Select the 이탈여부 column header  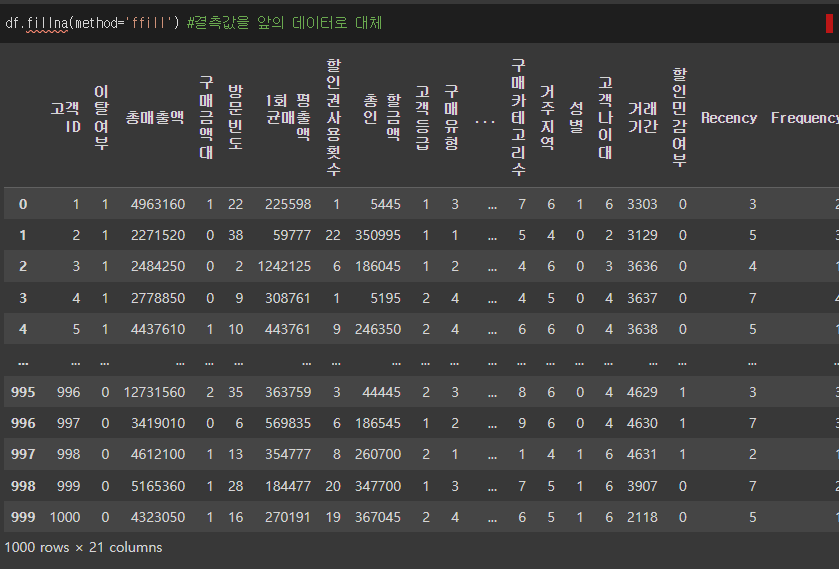[x=101, y=117]
